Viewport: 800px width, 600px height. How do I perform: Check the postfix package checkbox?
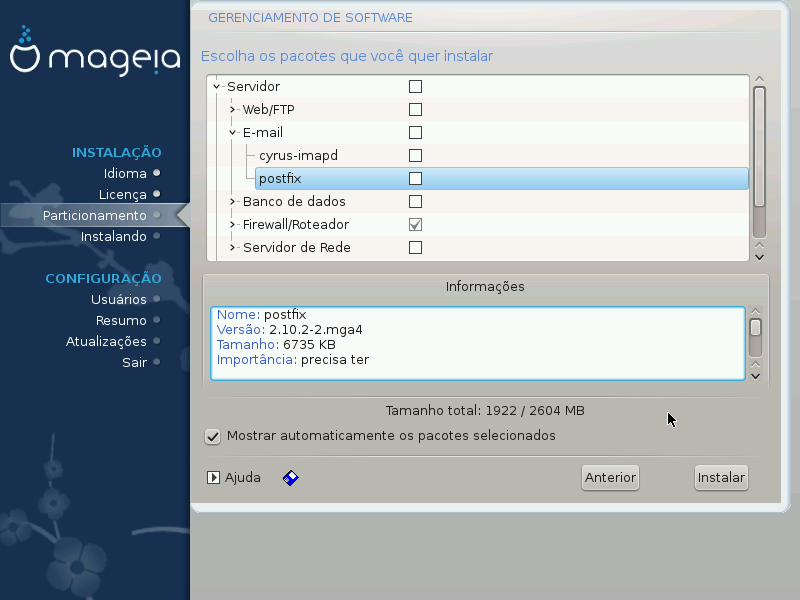pos(415,179)
